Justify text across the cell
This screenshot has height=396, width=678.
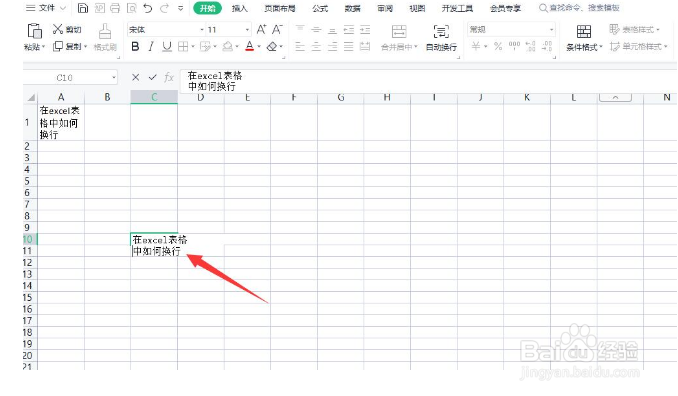pos(349,46)
